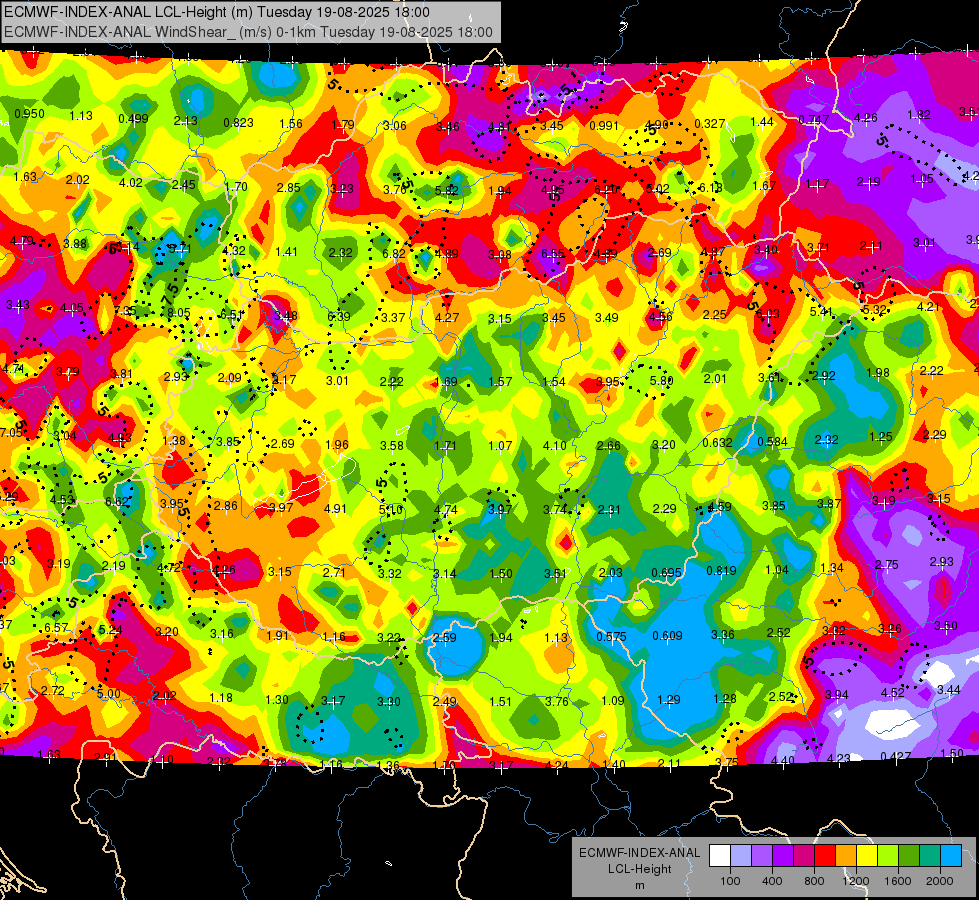Click the 7.35 wind shear value
This screenshot has height=900, width=979.
click(125, 310)
